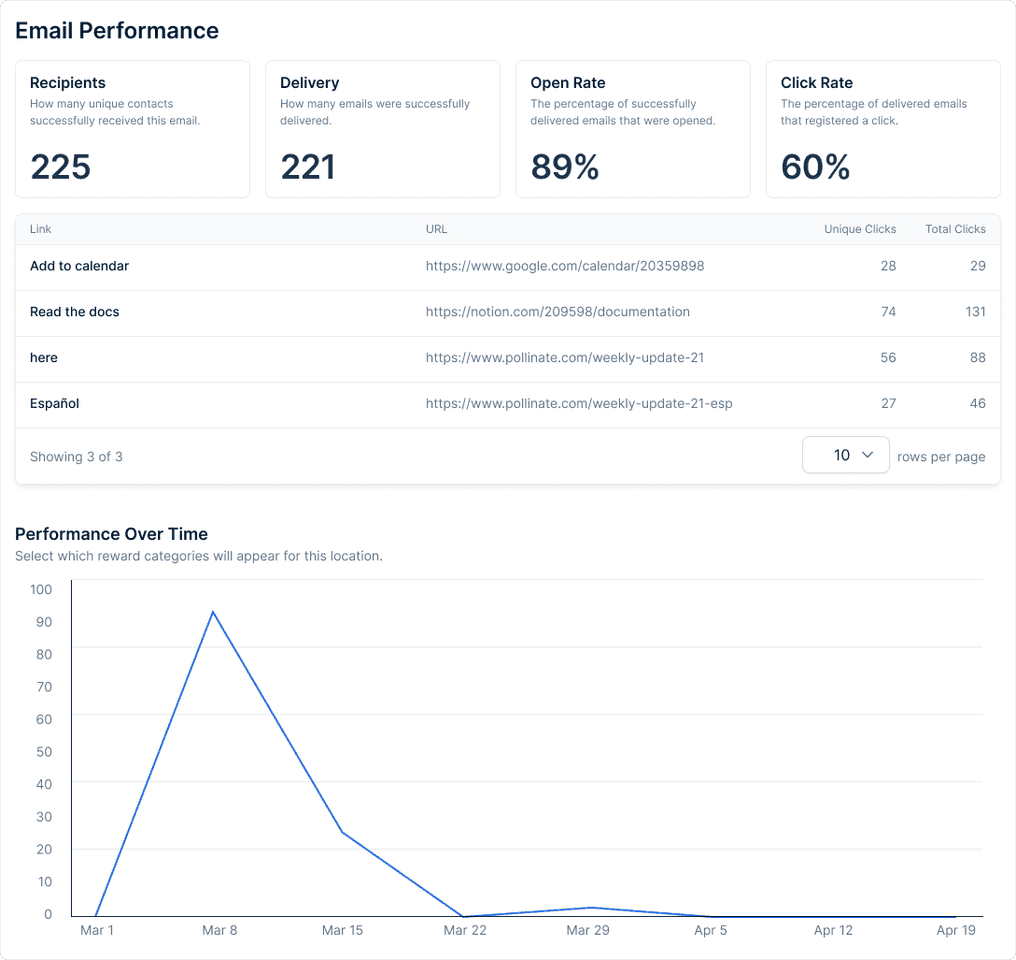Viewport: 1016px width, 960px height.
Task: Click the Click Rate stat card
Action: [883, 129]
